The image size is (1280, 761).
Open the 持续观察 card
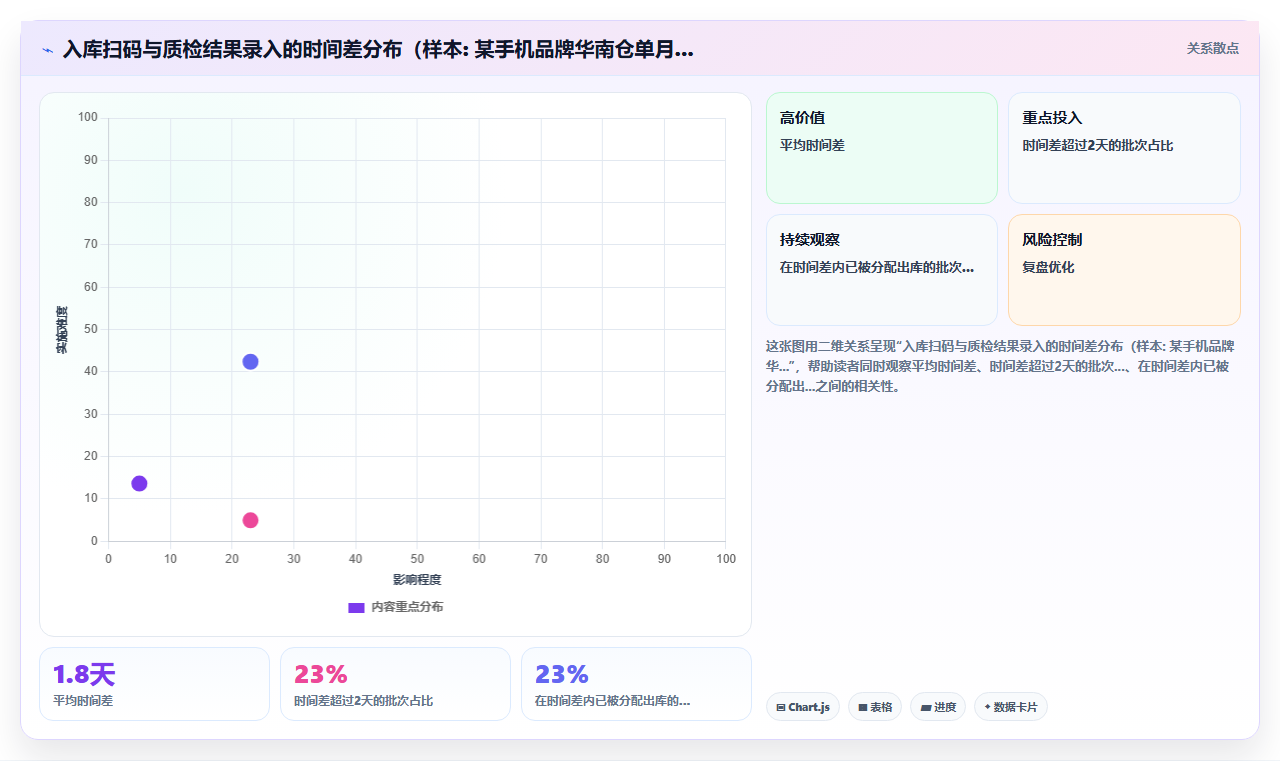click(882, 270)
